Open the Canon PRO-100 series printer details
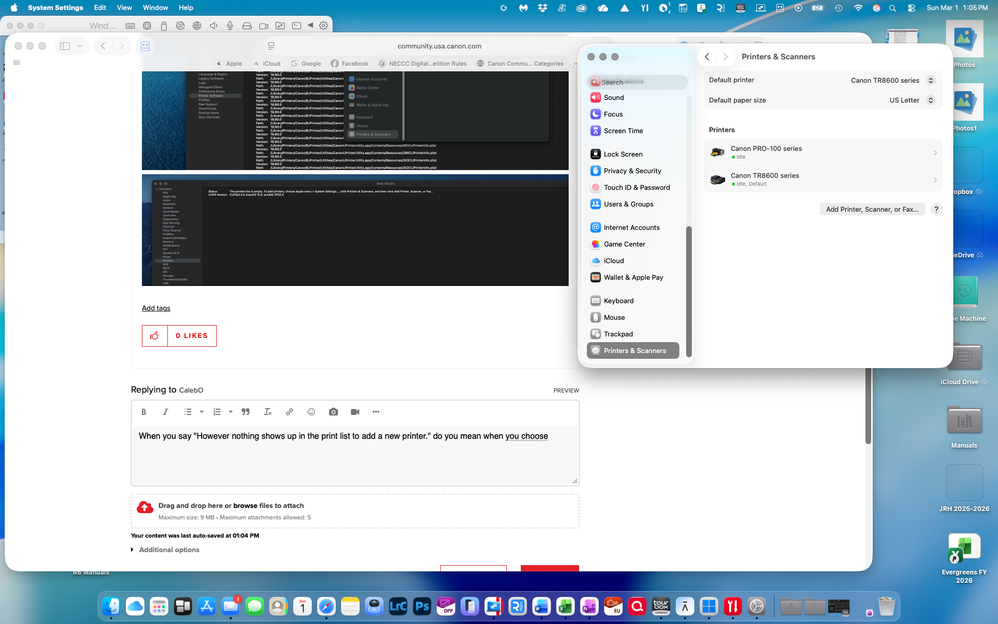The height and width of the screenshot is (624, 998). click(x=823, y=152)
